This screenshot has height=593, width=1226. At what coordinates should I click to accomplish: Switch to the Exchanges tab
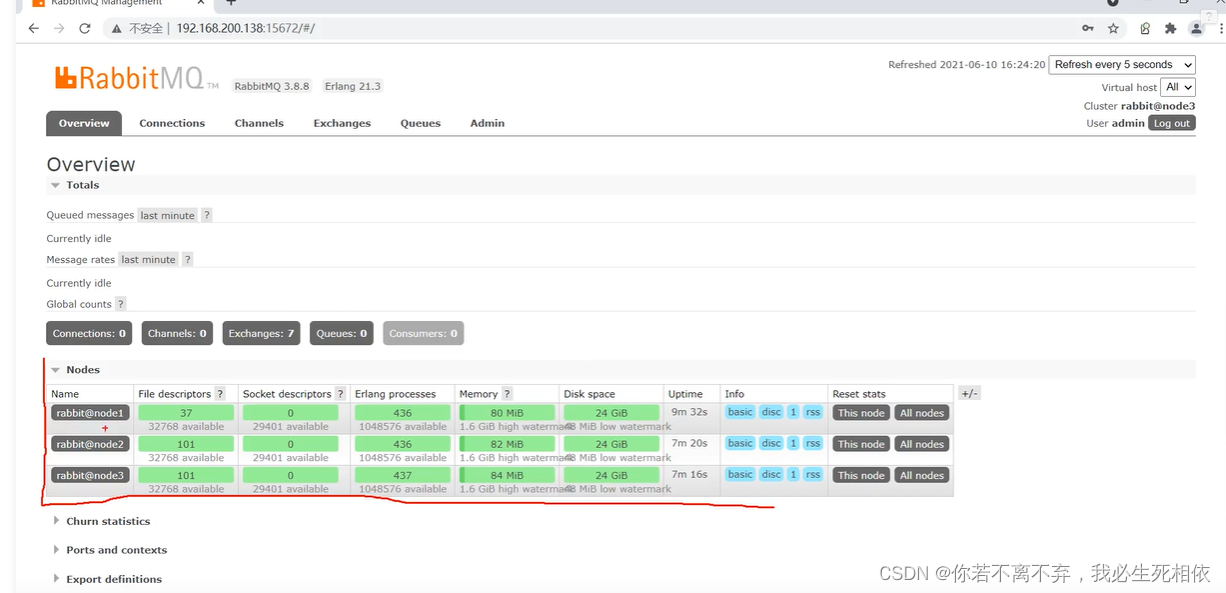(342, 123)
